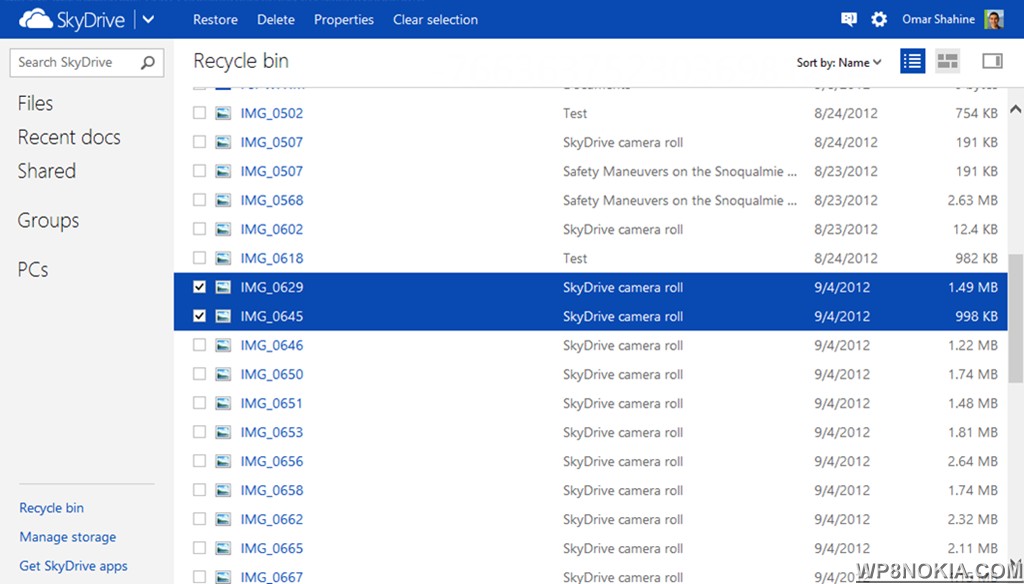Click the image icon of IMG_0662
The image size is (1024, 584).
(x=223, y=519)
